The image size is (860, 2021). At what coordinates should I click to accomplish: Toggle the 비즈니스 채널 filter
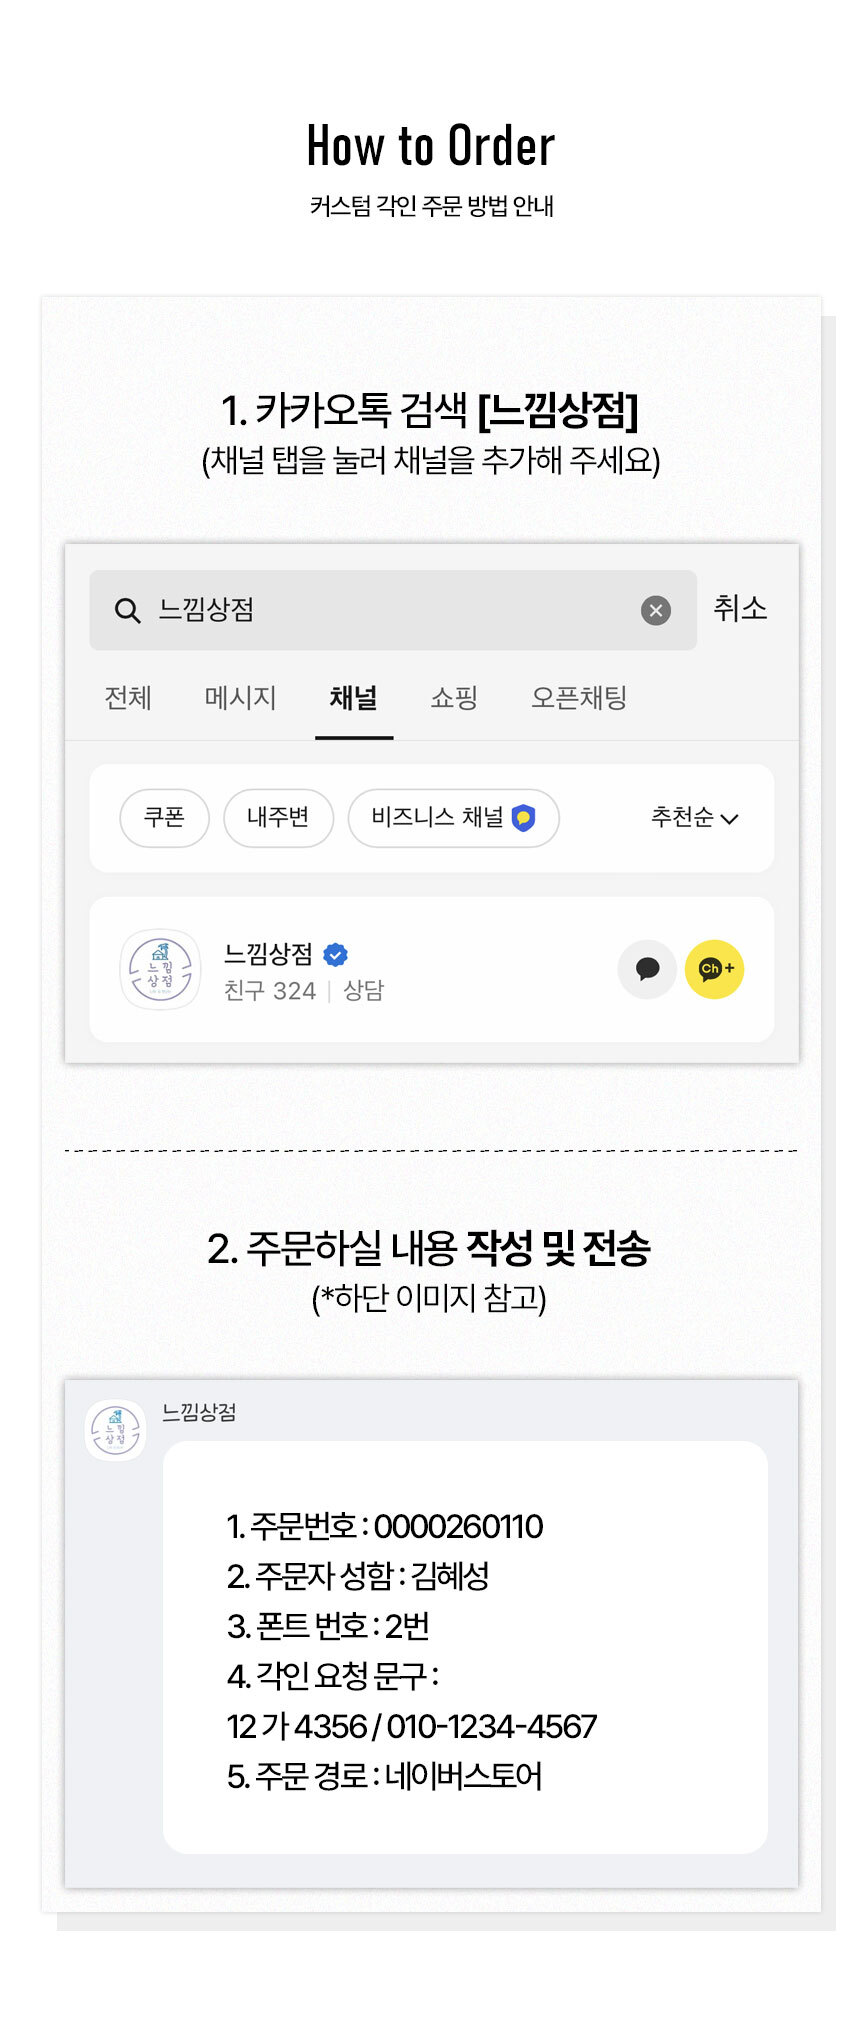coord(437,817)
